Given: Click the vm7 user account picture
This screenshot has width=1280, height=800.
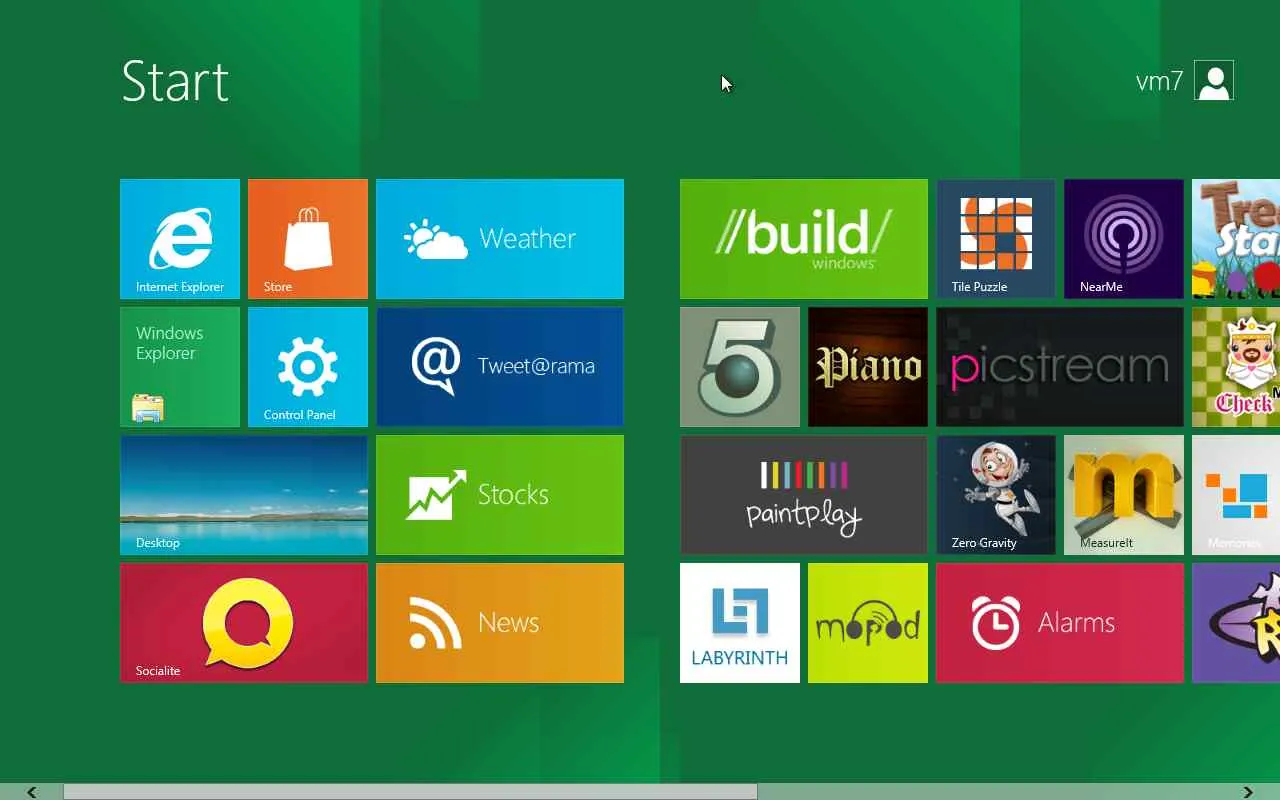Looking at the screenshot, I should 1214,81.
